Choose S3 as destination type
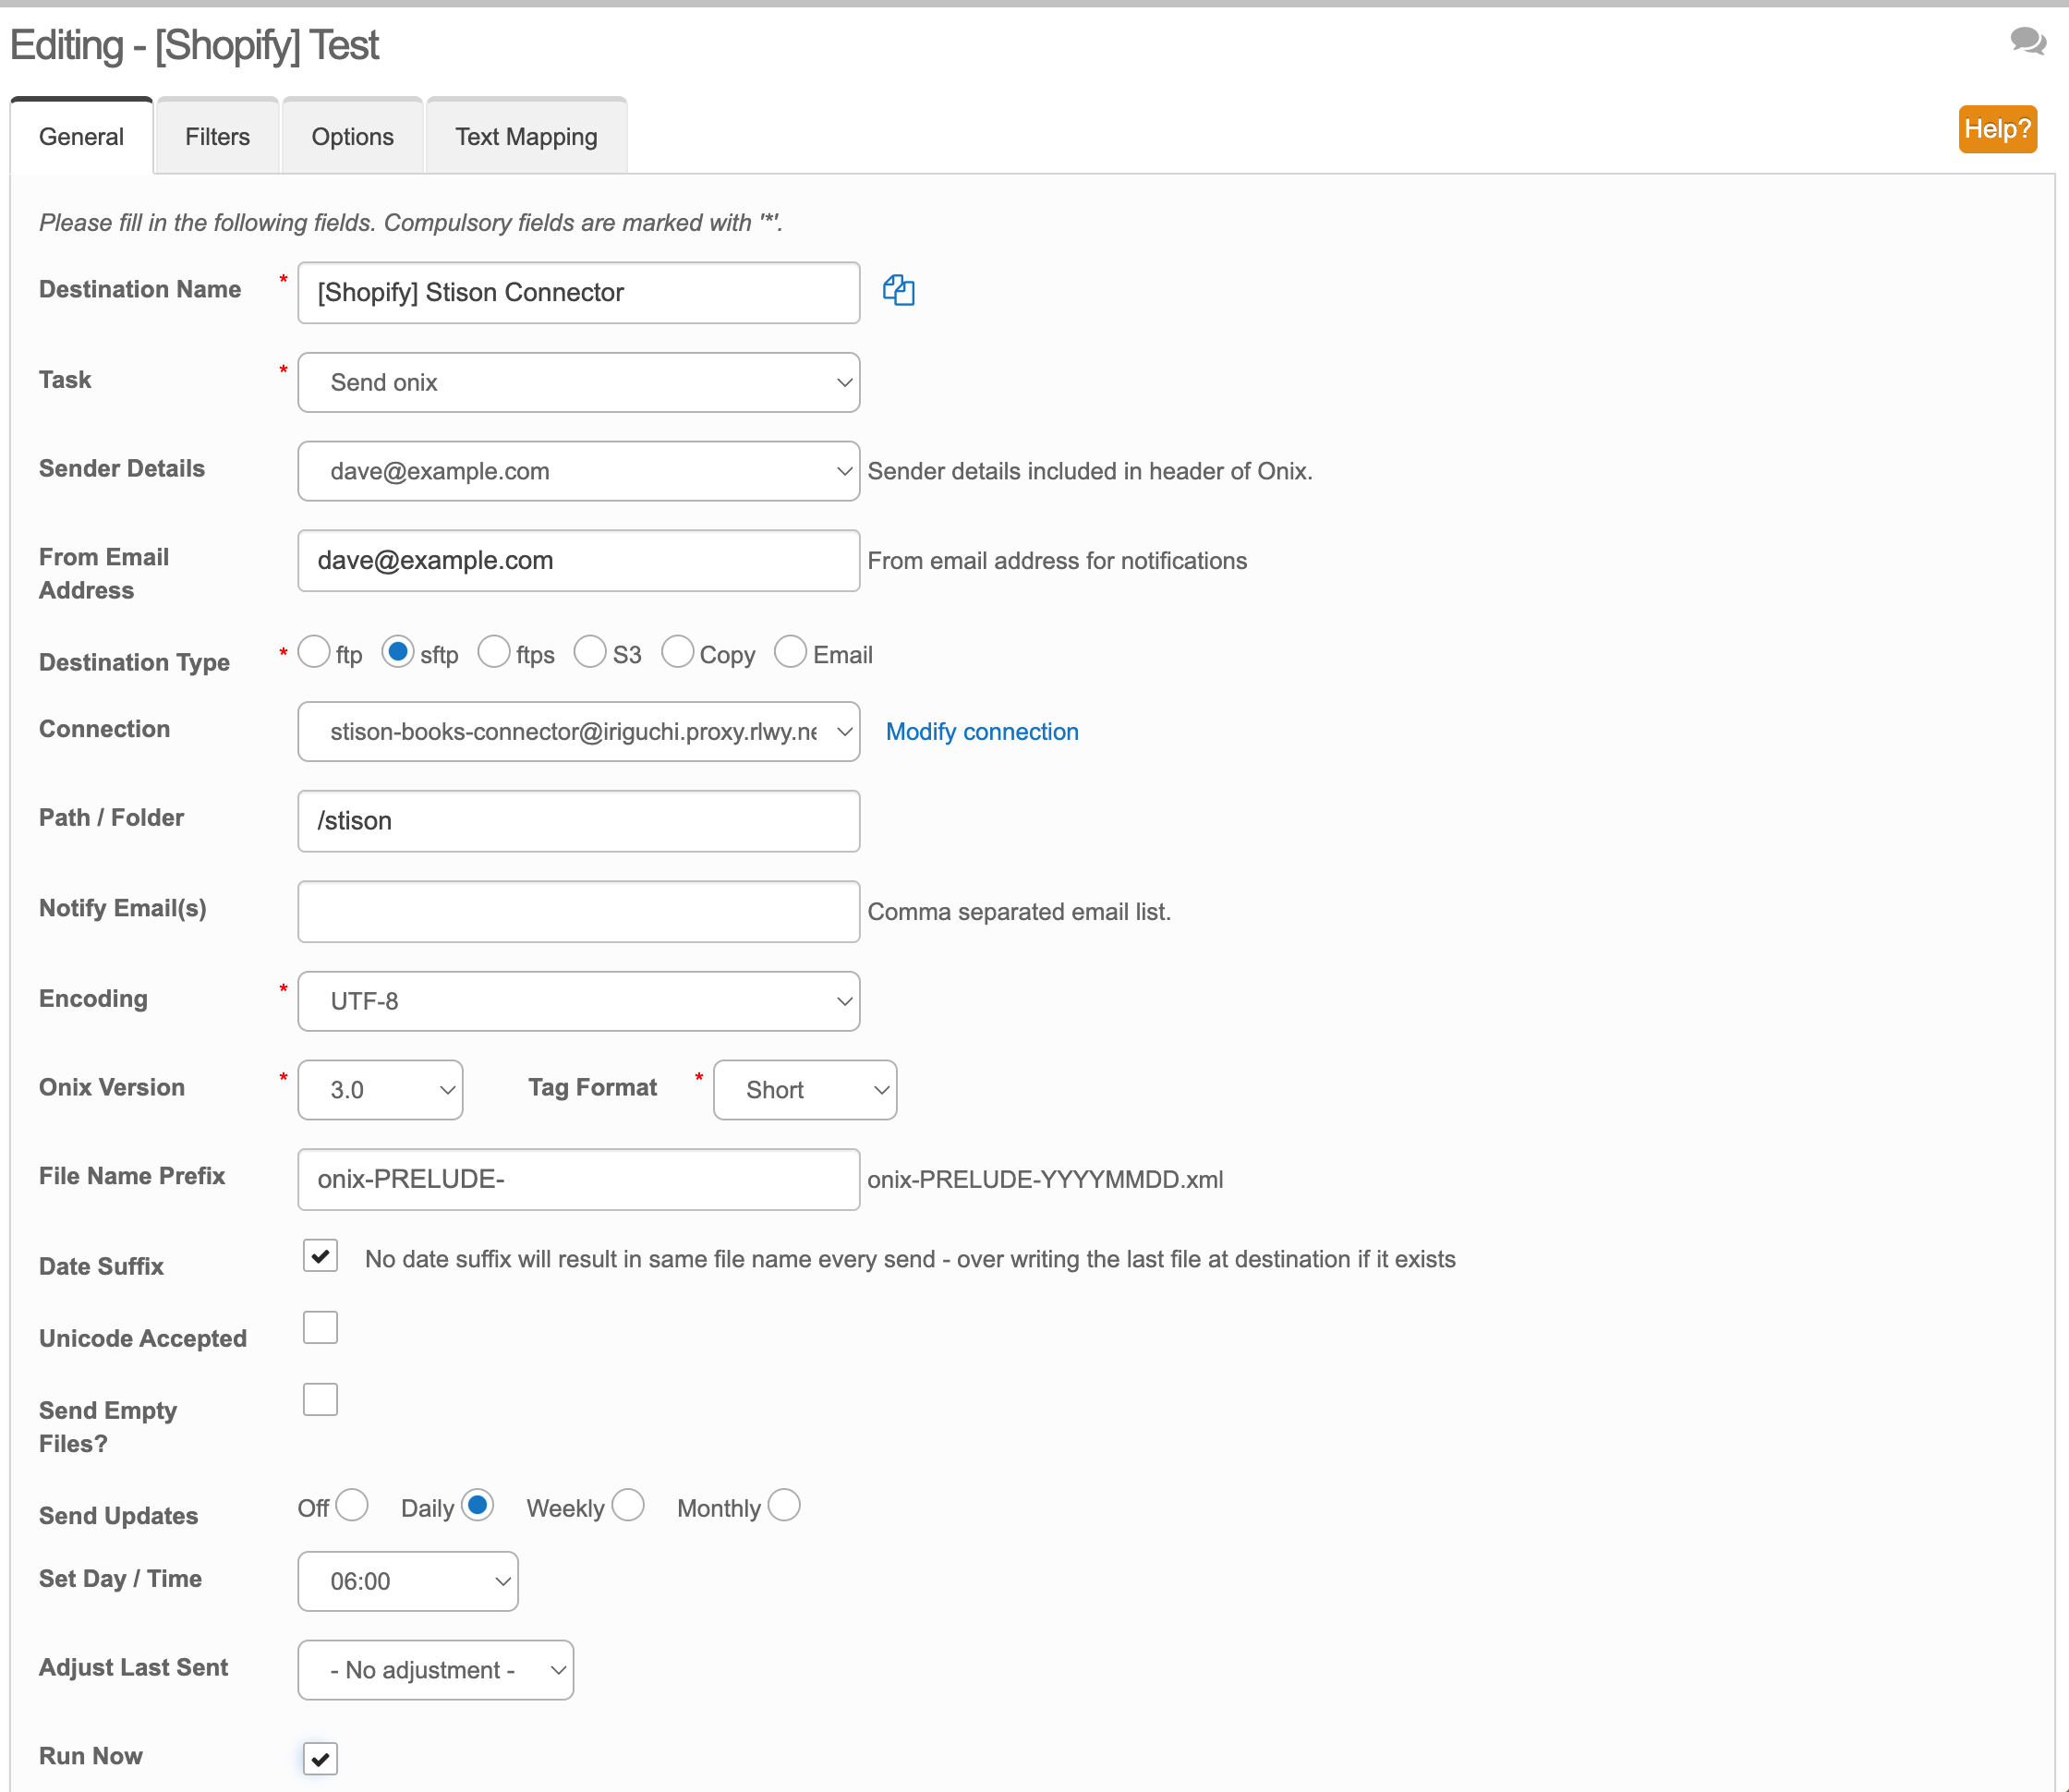The image size is (2069, 1792). [590, 652]
